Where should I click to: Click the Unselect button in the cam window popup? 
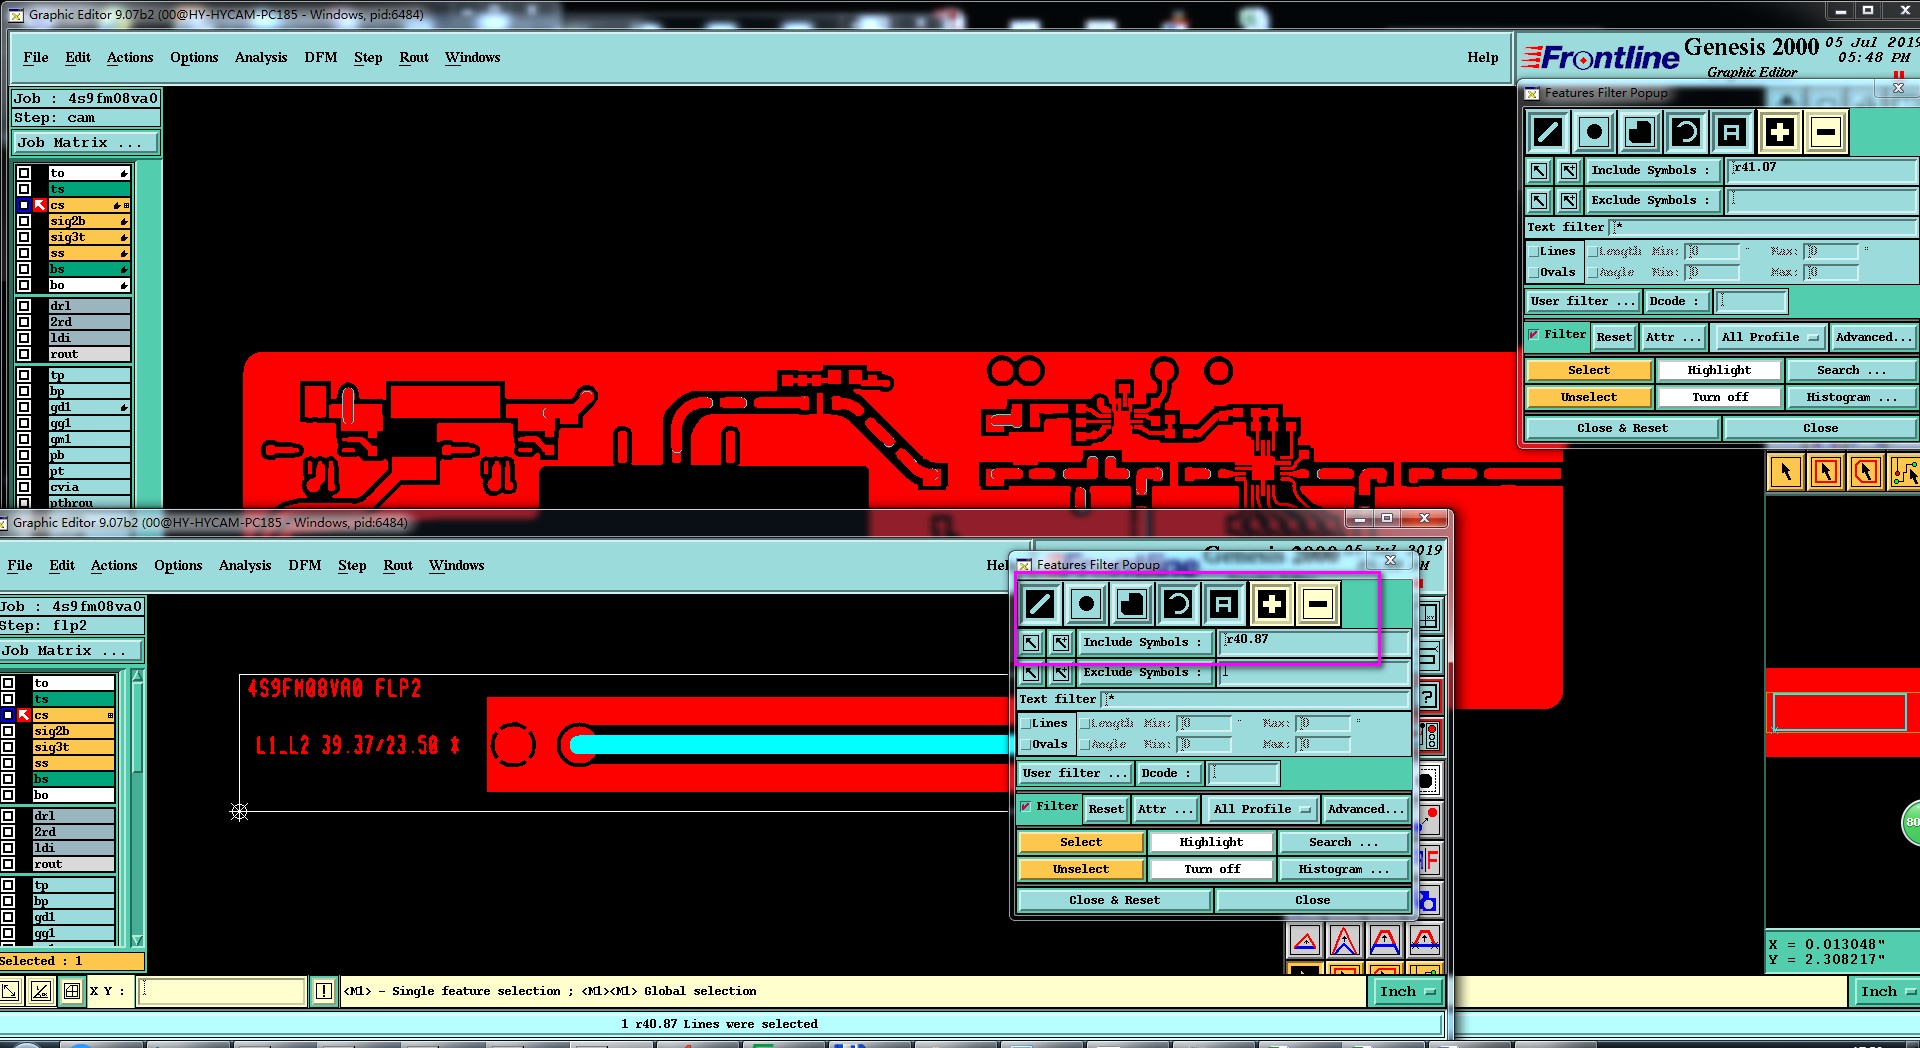[1589, 398]
